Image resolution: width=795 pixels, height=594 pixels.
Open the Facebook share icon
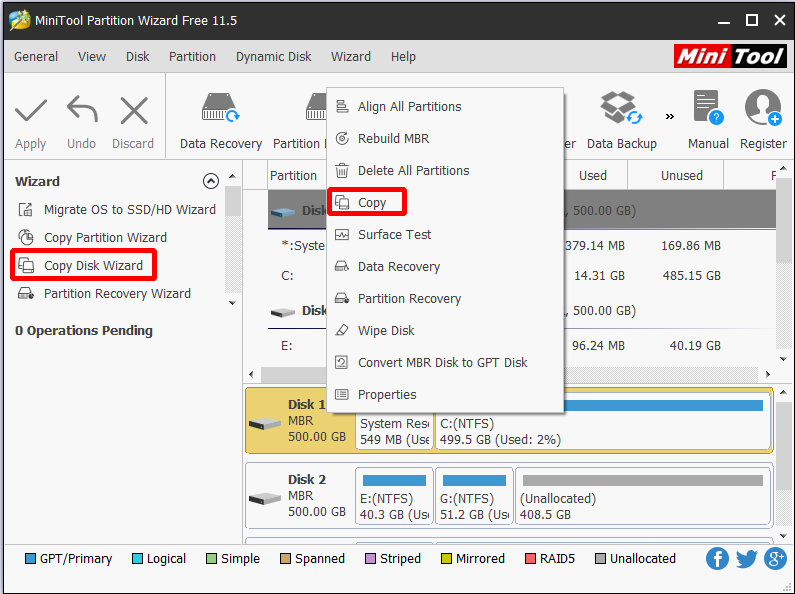[x=717, y=559]
